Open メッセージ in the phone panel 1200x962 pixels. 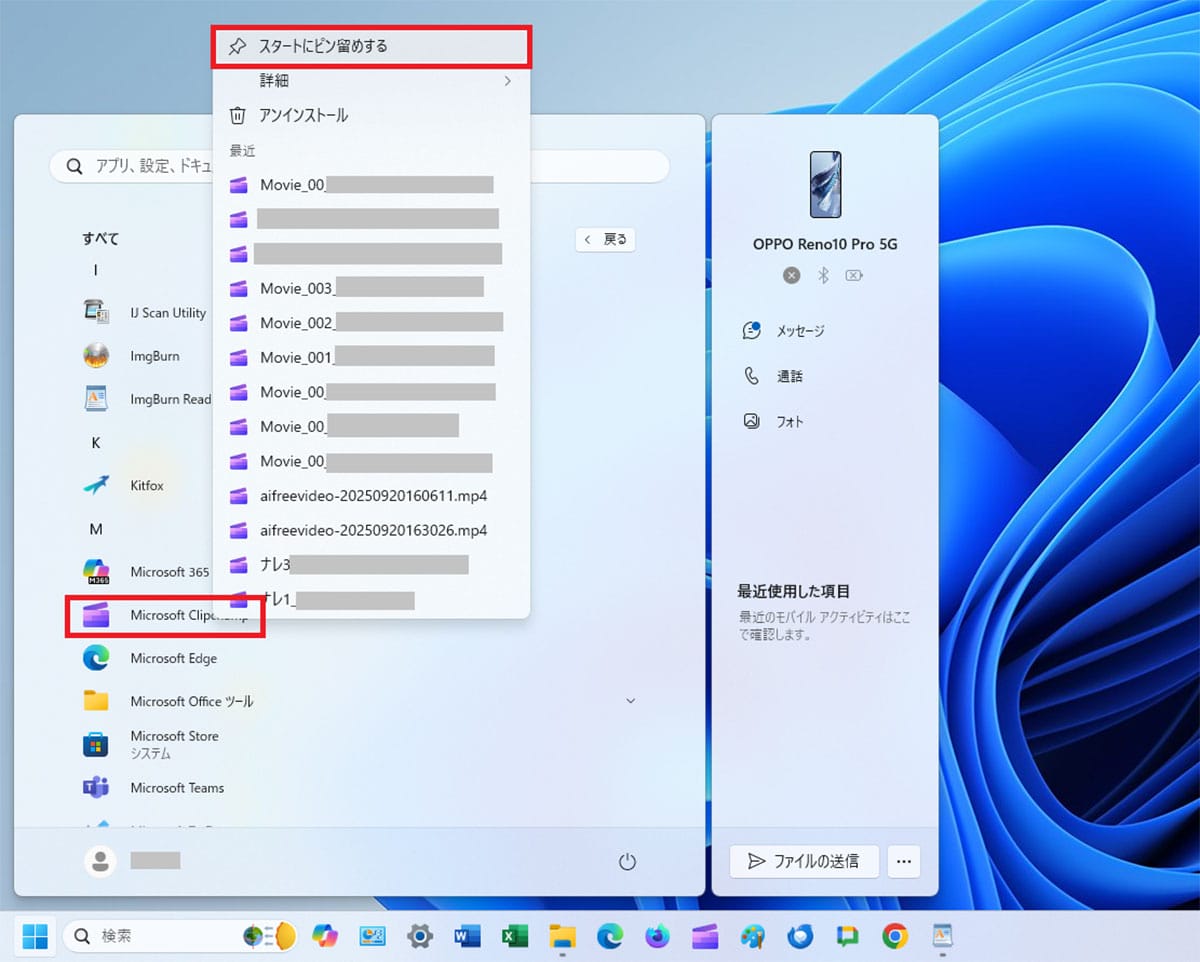784,331
